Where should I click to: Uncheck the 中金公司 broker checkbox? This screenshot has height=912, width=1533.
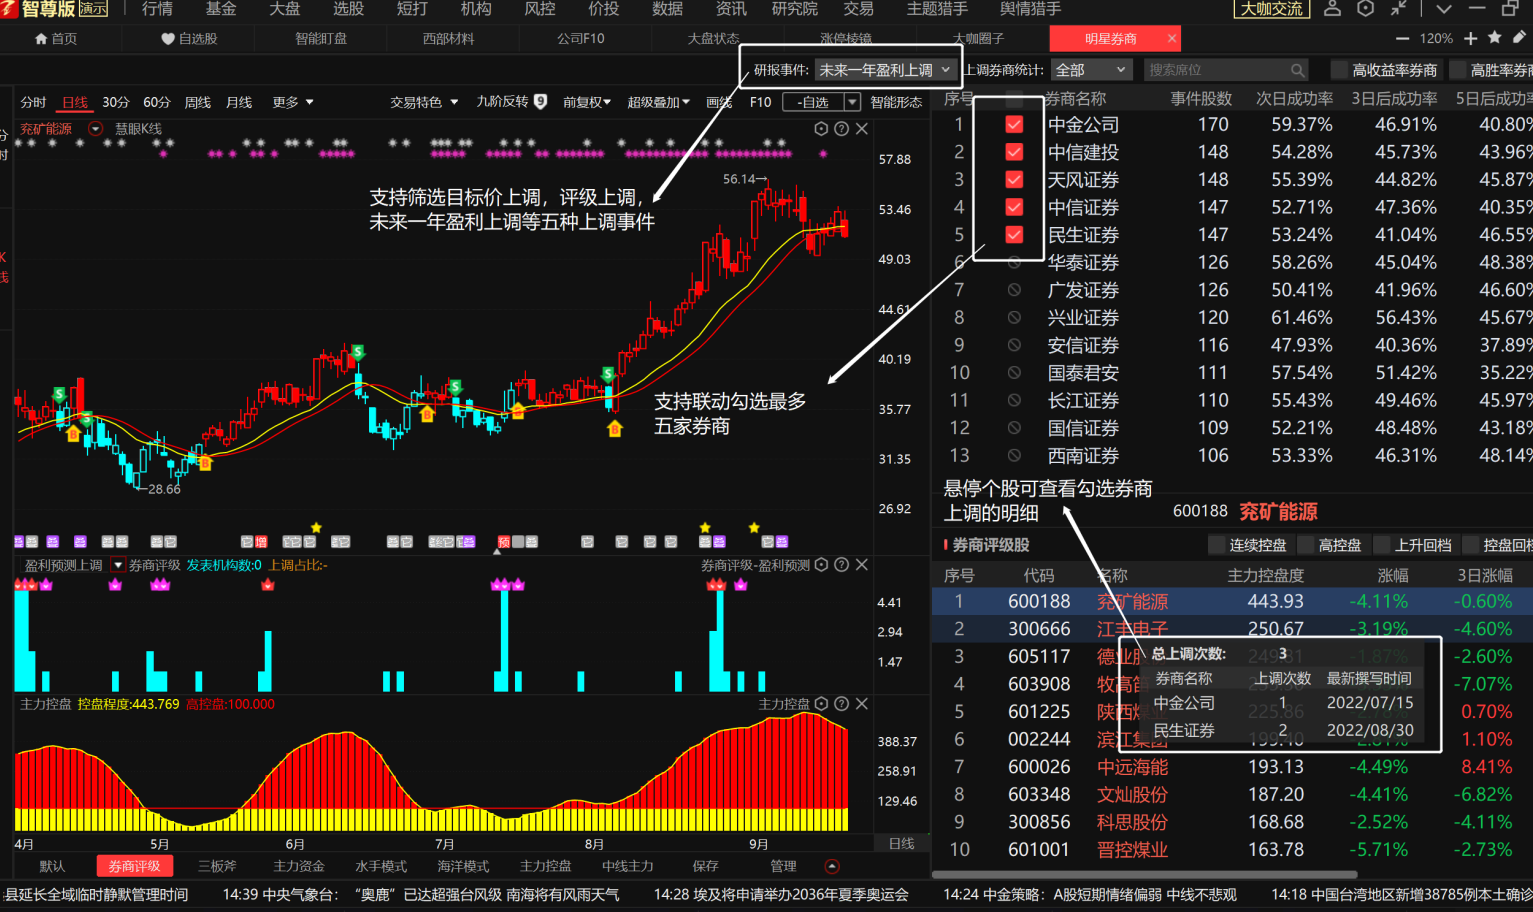(1014, 125)
